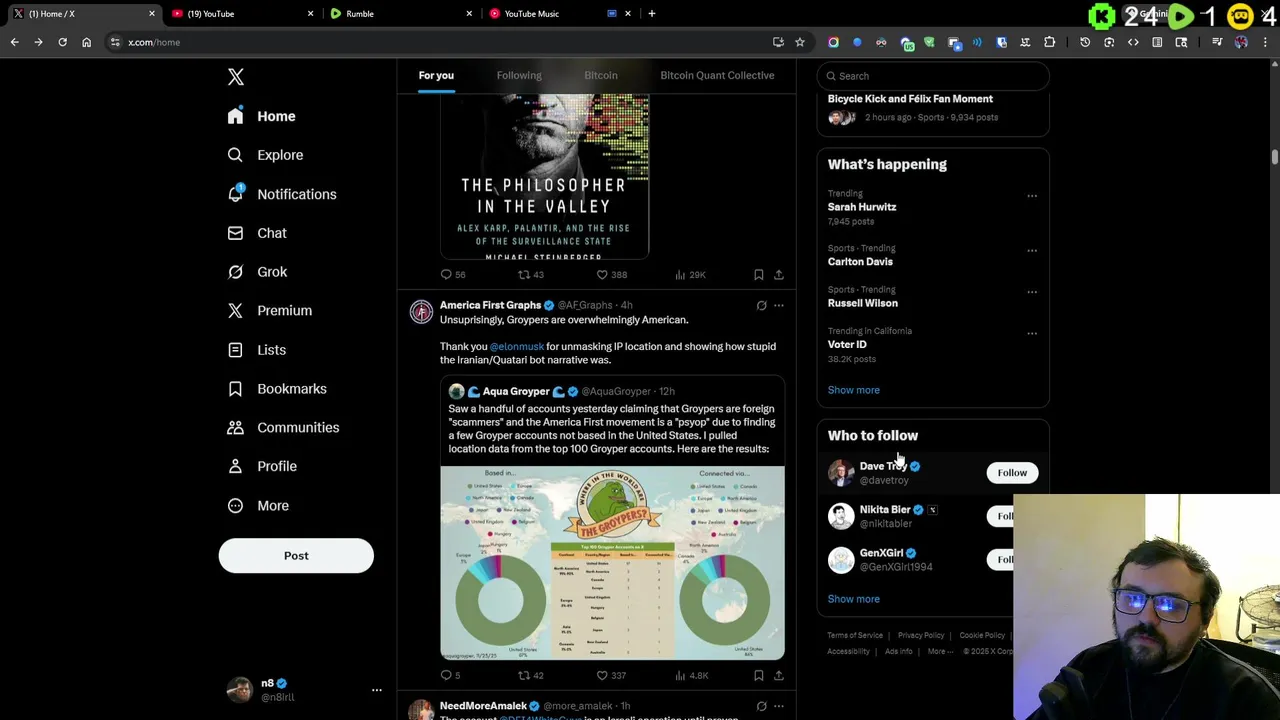Click the Post button

point(296,555)
